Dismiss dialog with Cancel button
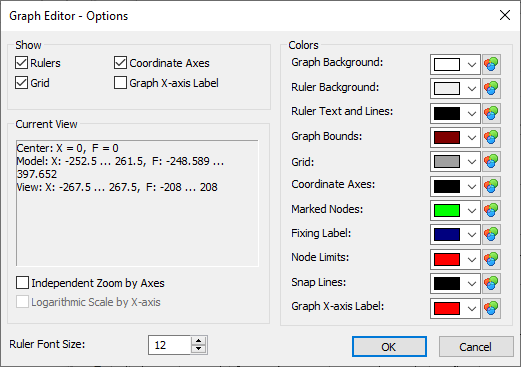 476,347
